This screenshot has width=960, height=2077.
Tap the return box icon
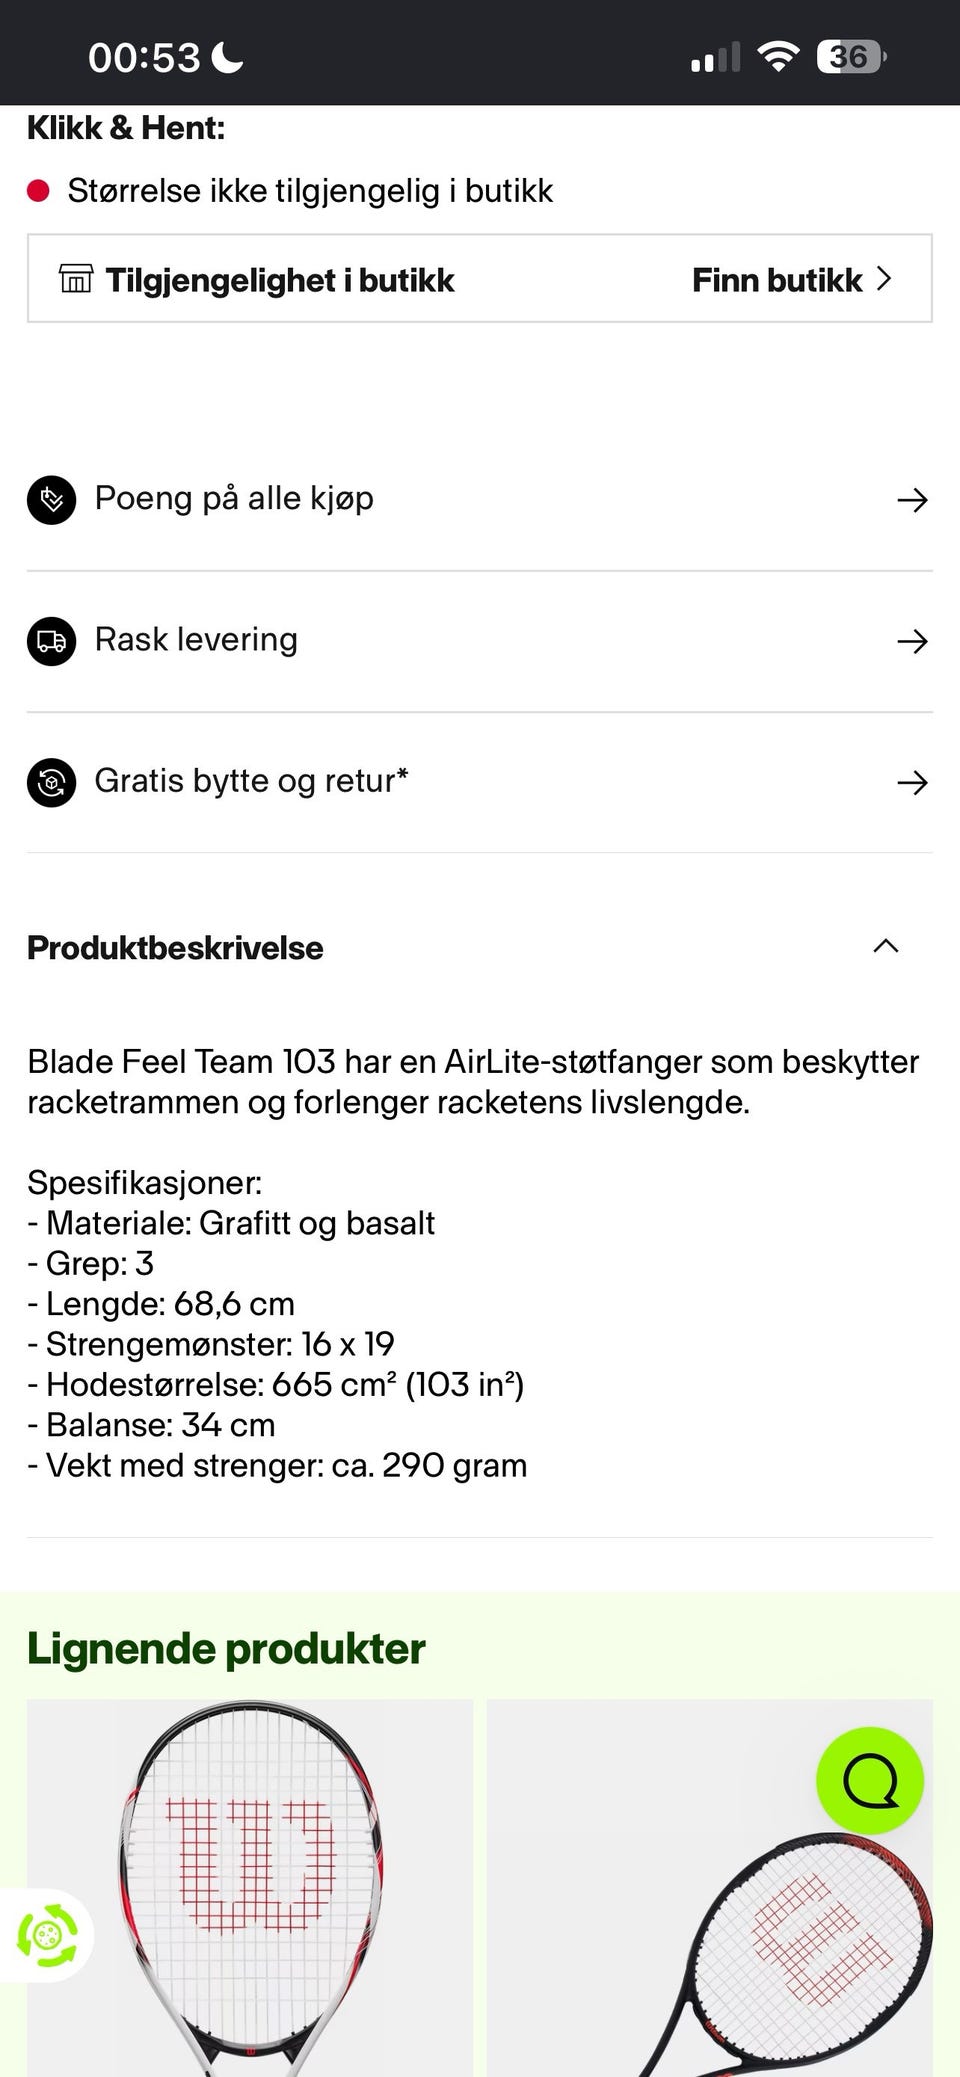pos(51,783)
